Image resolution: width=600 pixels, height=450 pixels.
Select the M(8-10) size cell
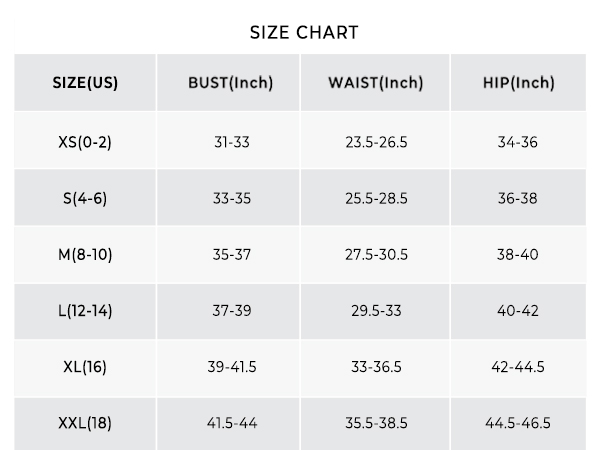[x=85, y=254]
